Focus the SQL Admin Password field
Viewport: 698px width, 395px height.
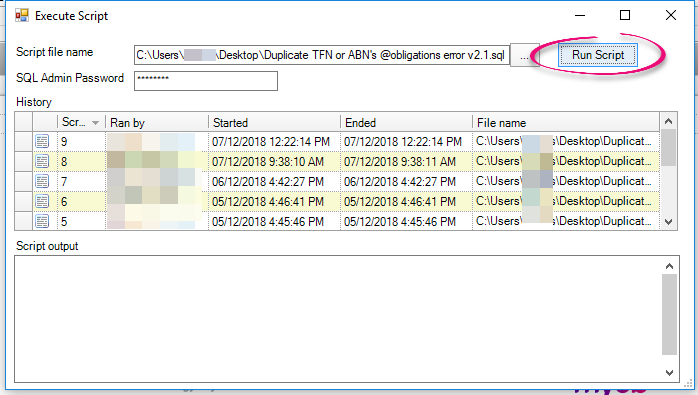206,81
